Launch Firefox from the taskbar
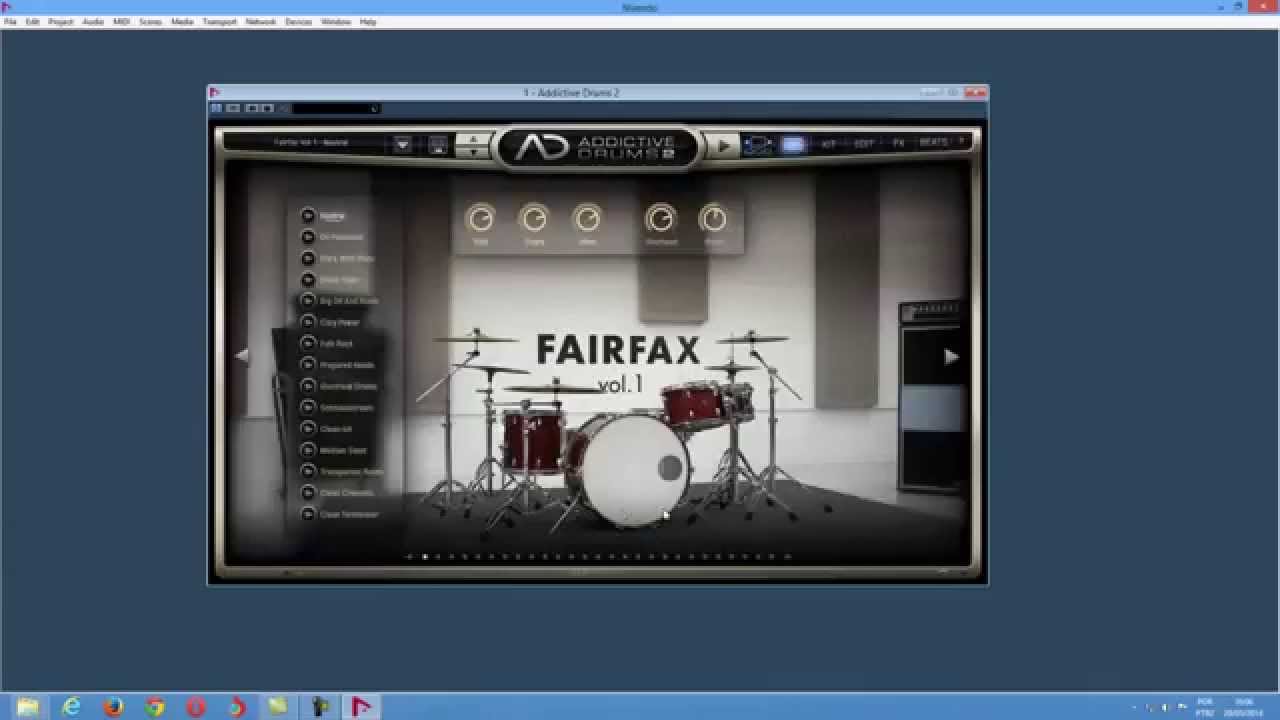This screenshot has height=720, width=1280. [x=113, y=707]
